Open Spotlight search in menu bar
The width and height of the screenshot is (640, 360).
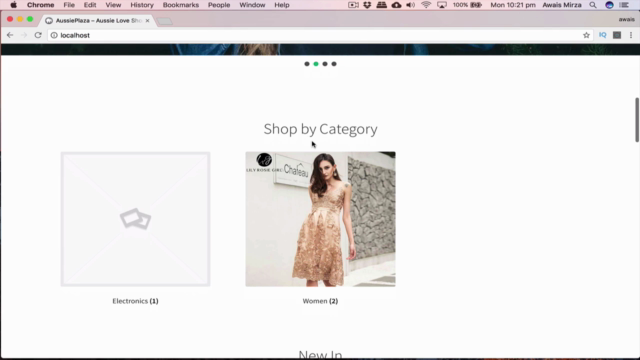coord(593,5)
